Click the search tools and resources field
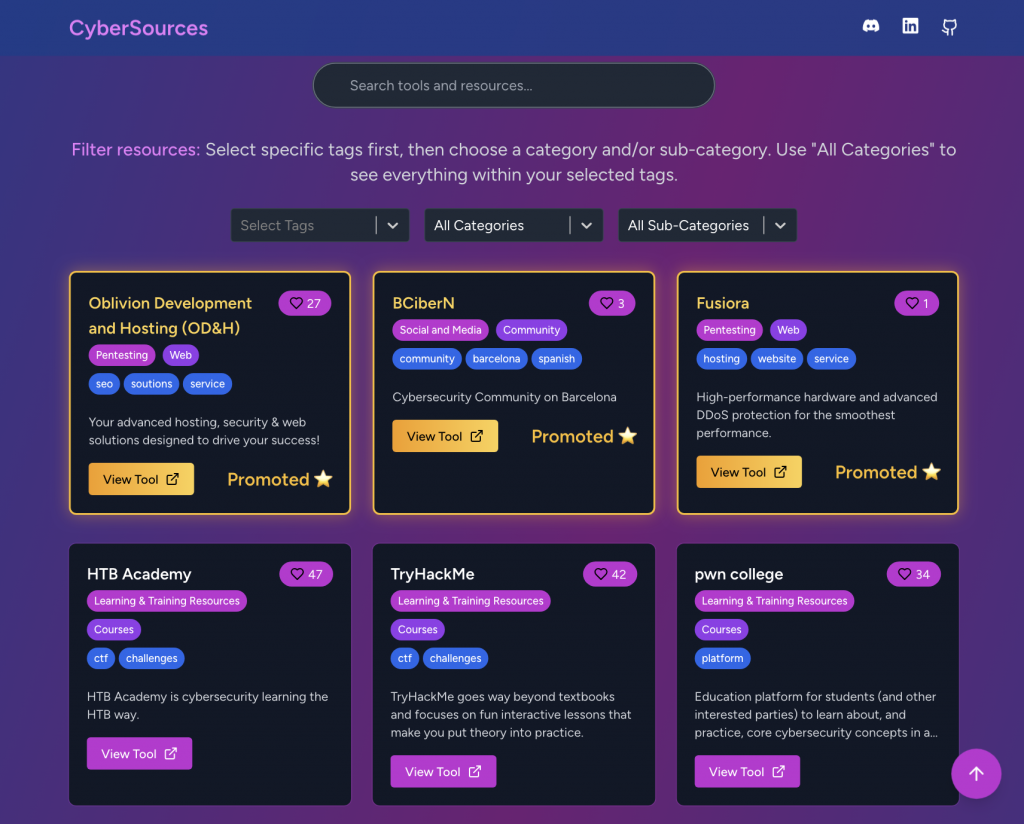This screenshot has width=1024, height=824. click(514, 86)
